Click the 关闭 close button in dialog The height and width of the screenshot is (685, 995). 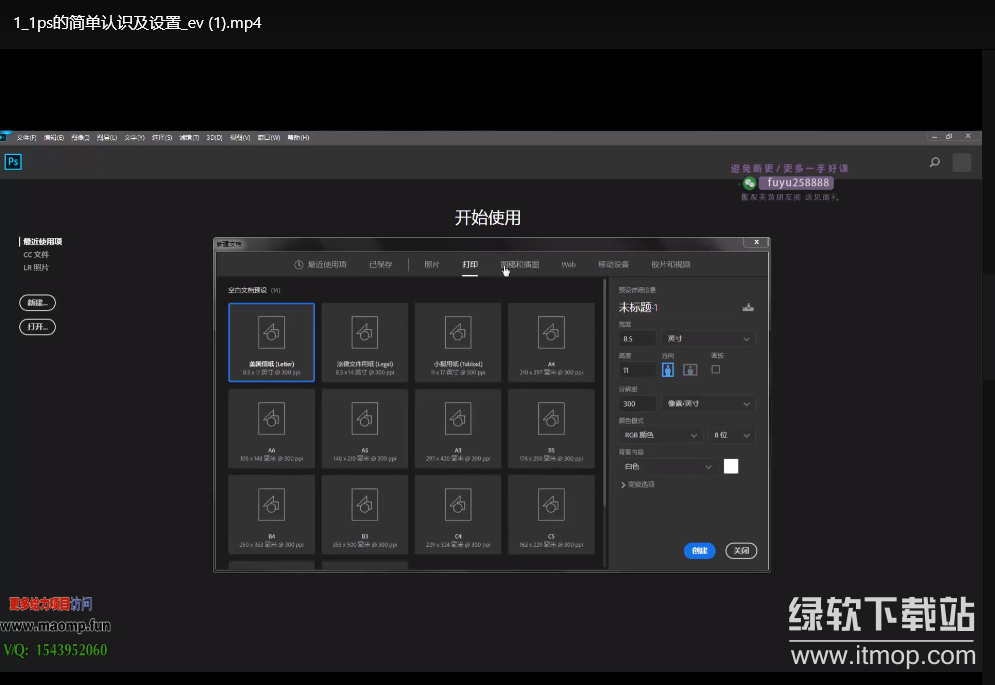coord(740,551)
